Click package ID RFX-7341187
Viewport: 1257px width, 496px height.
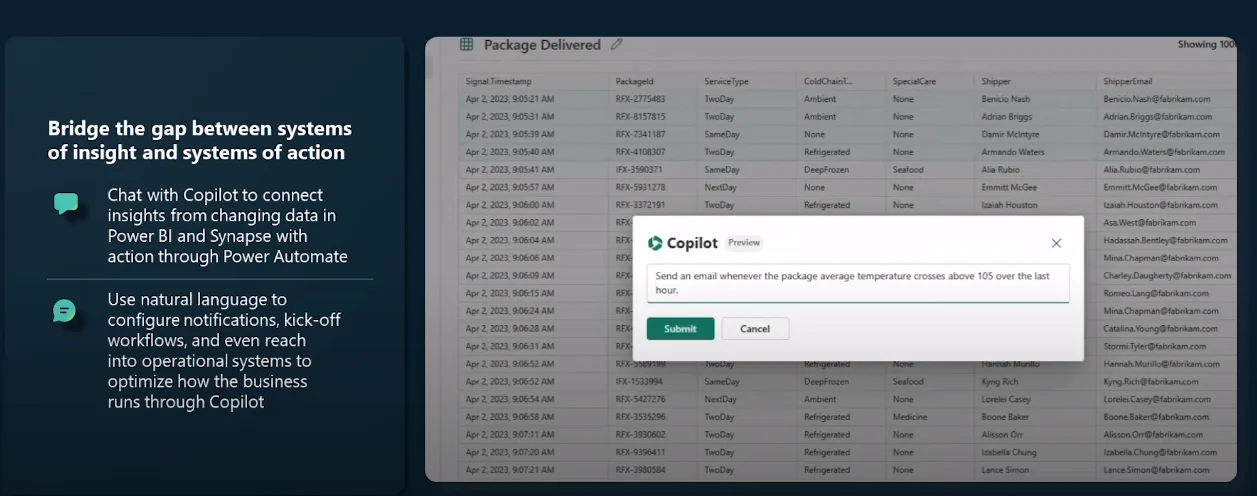640,134
